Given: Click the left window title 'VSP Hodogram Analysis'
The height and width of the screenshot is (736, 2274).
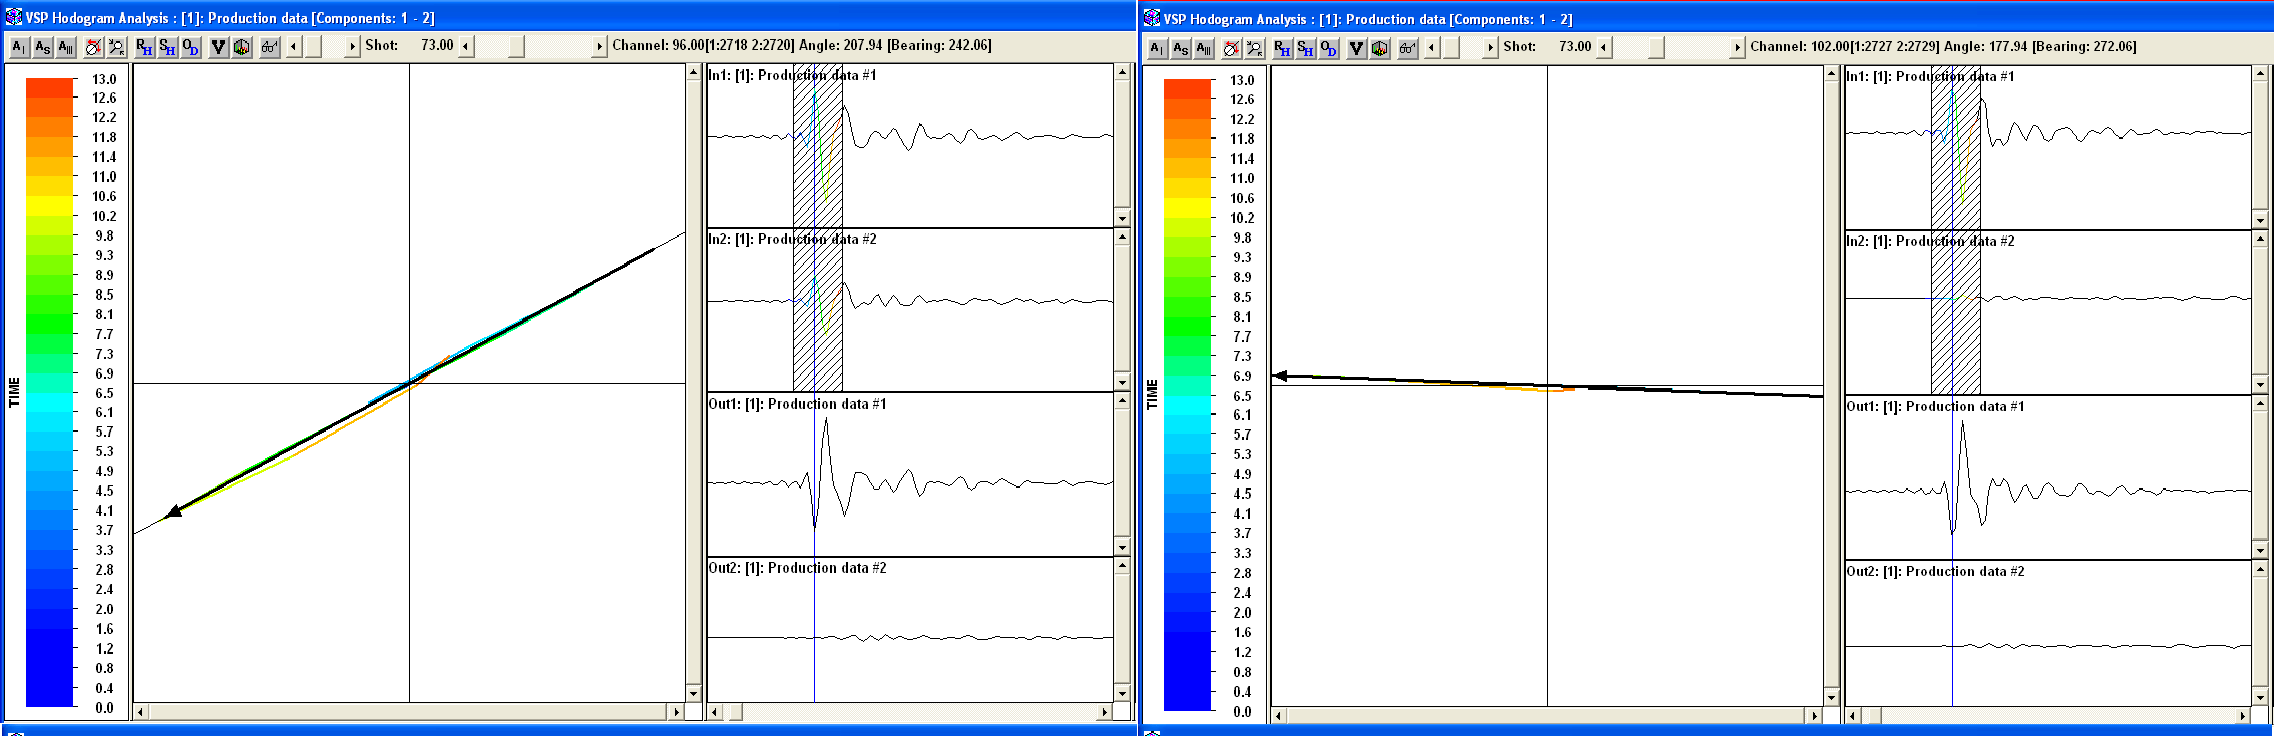Looking at the screenshot, I should click(97, 18).
